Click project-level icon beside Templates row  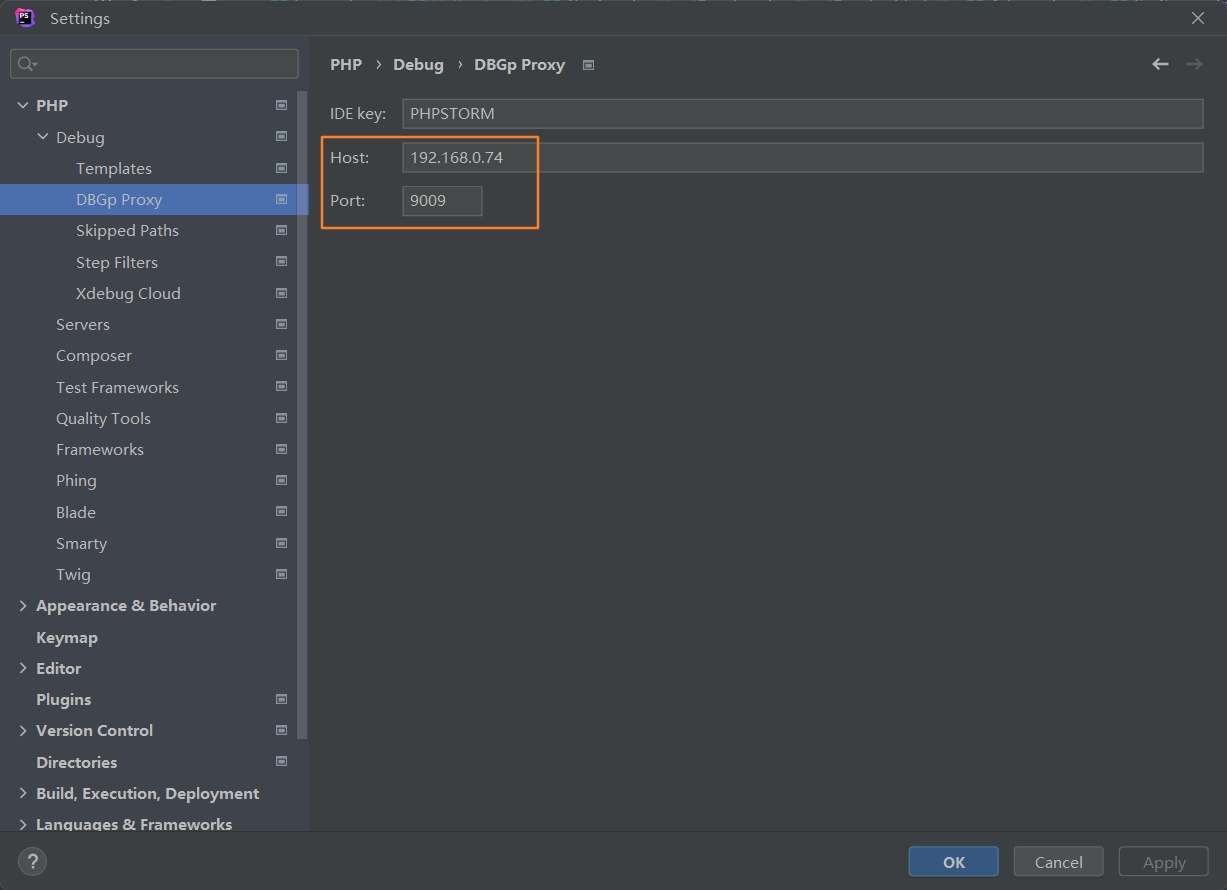coord(281,168)
